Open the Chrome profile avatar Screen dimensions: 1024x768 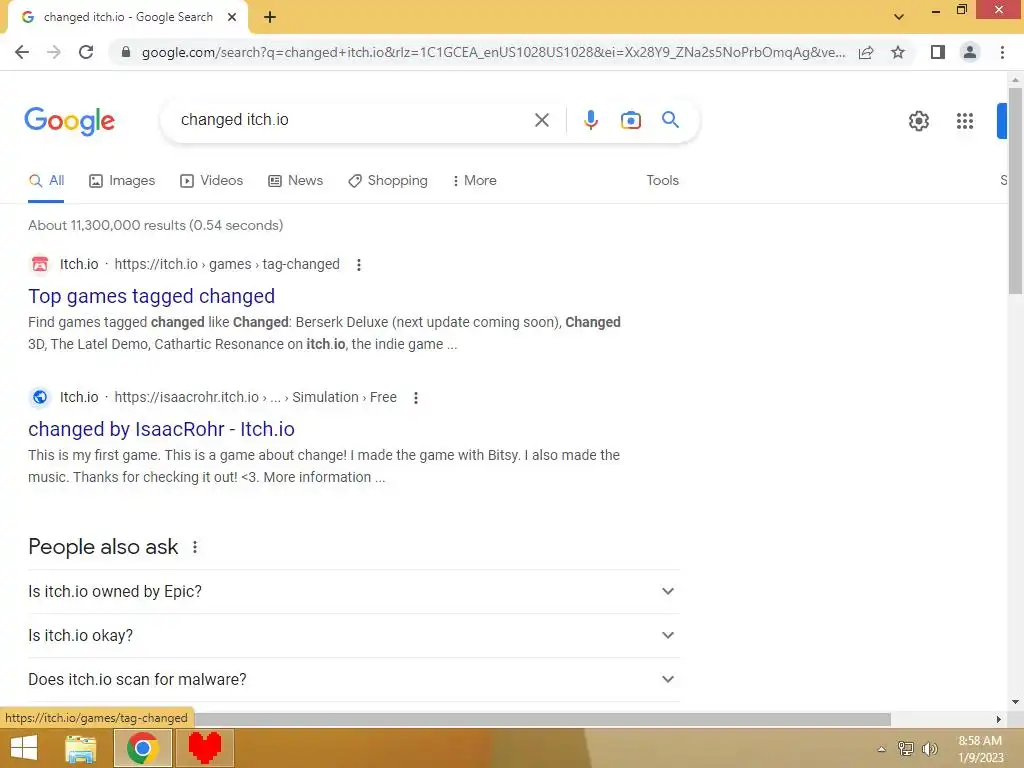(x=970, y=52)
